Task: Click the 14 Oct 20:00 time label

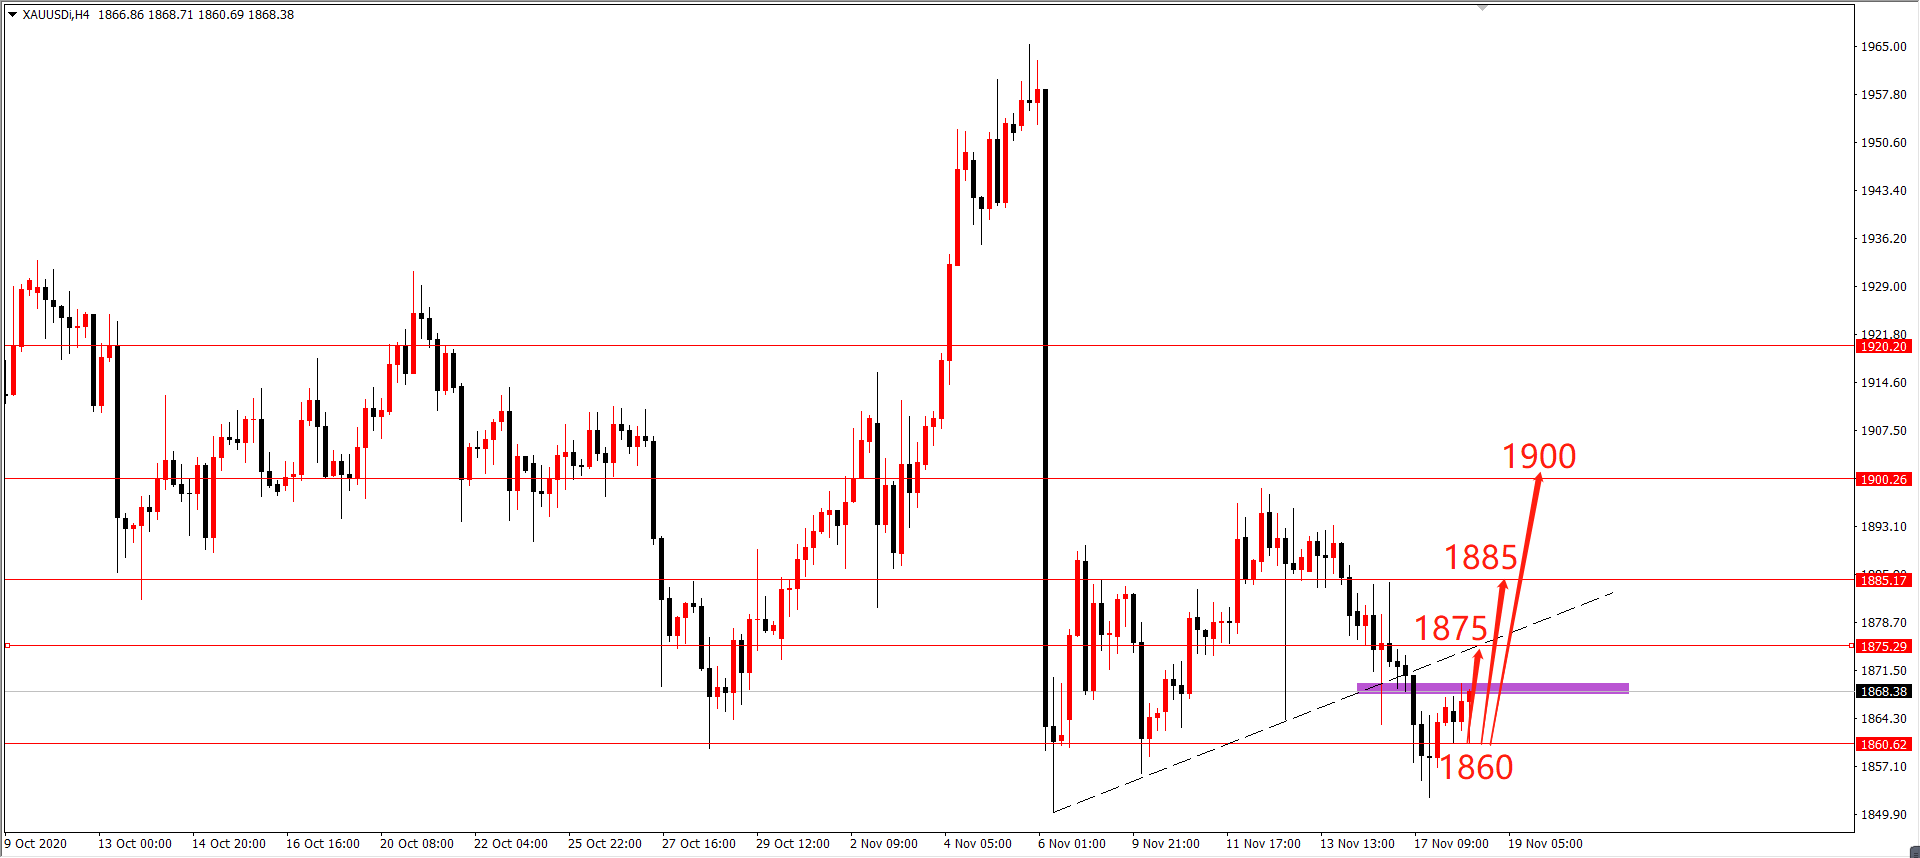Action: 229,844
